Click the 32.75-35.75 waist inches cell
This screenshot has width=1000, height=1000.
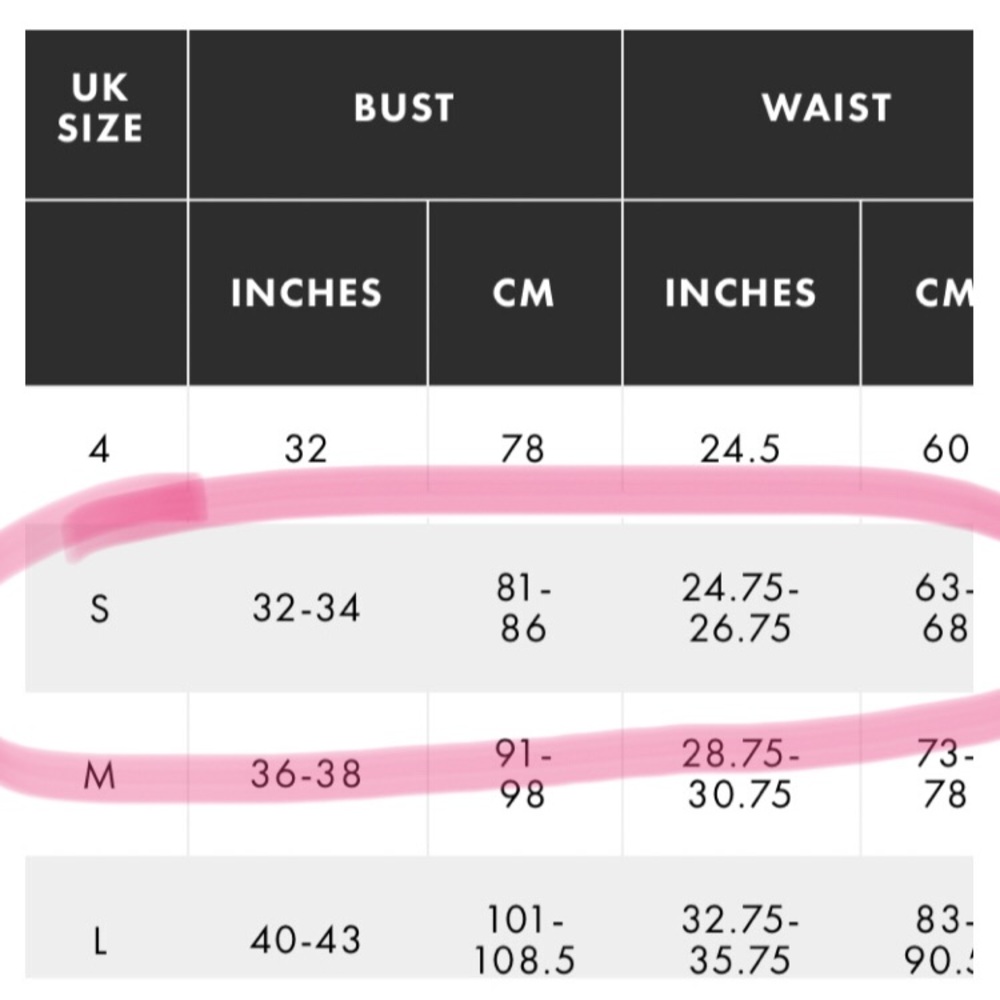(x=740, y=941)
